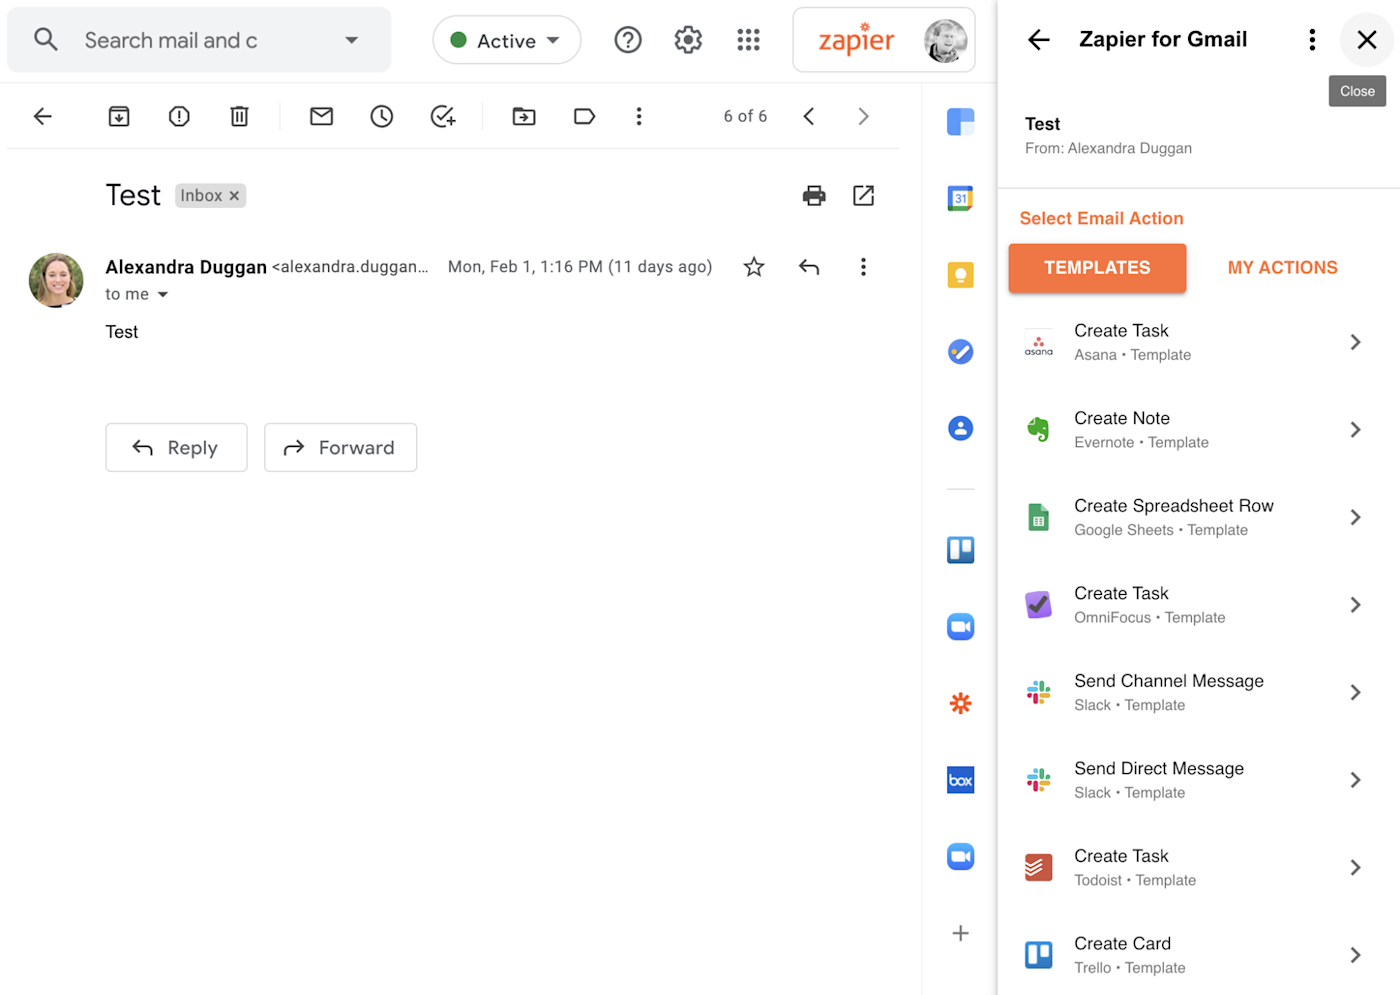Open the Zapier account profile area
The image size is (1400, 995).
884,40
